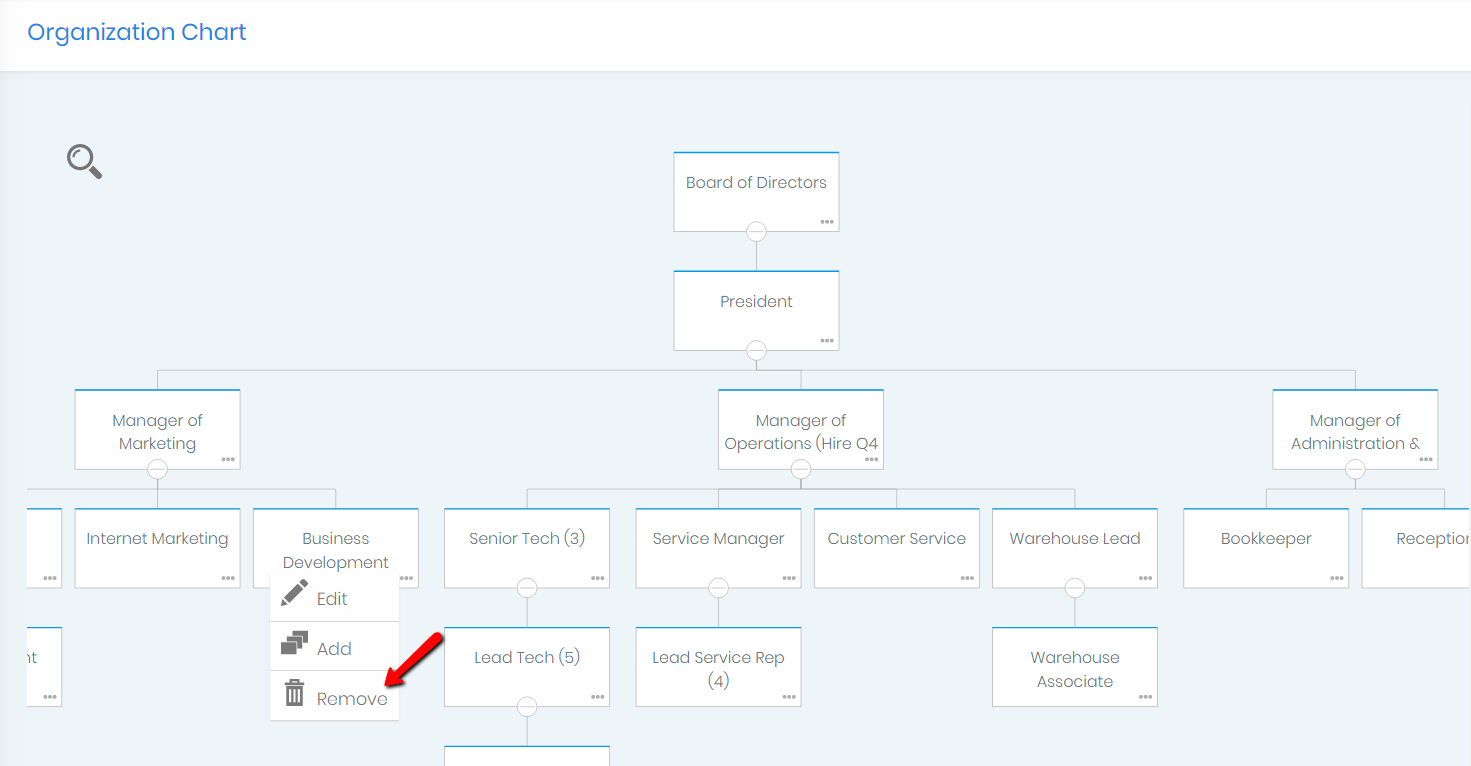Open the ellipsis menu on Board of Directors
The height and width of the screenshot is (766, 1471).
[827, 222]
